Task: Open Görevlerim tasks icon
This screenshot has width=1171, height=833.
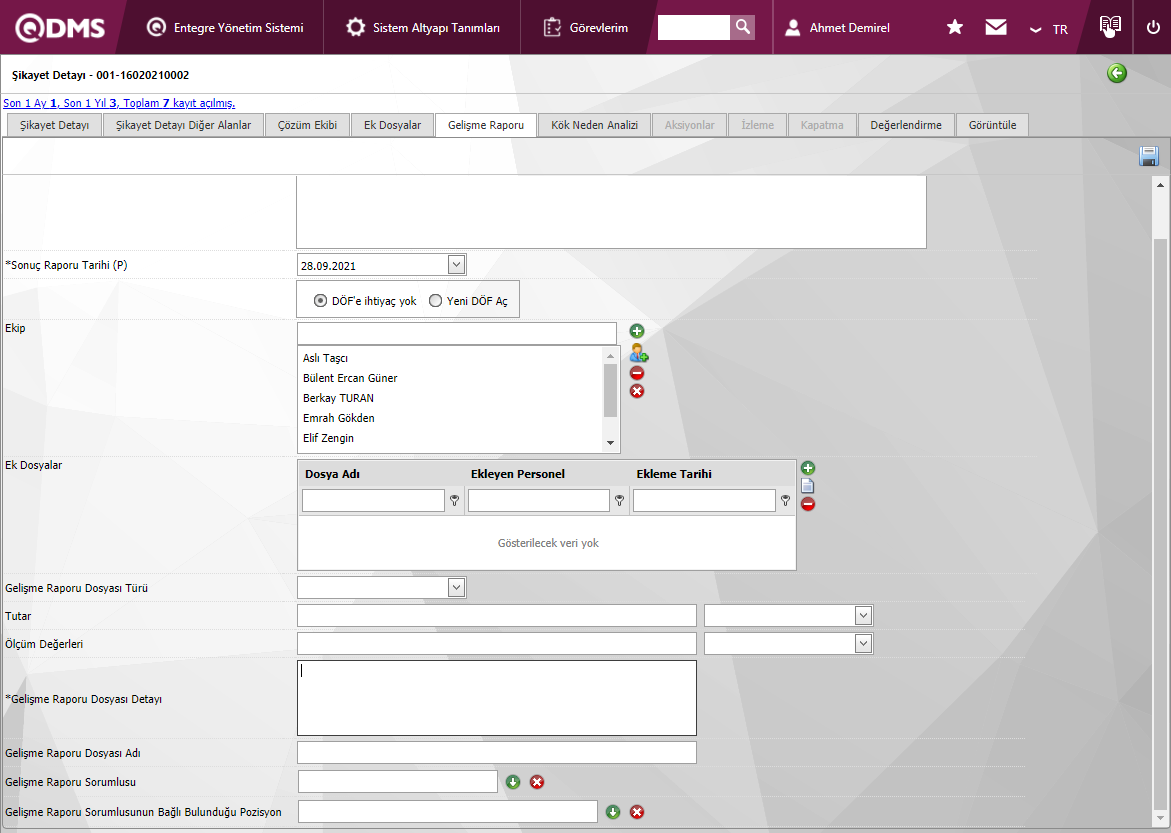Action: click(552, 28)
